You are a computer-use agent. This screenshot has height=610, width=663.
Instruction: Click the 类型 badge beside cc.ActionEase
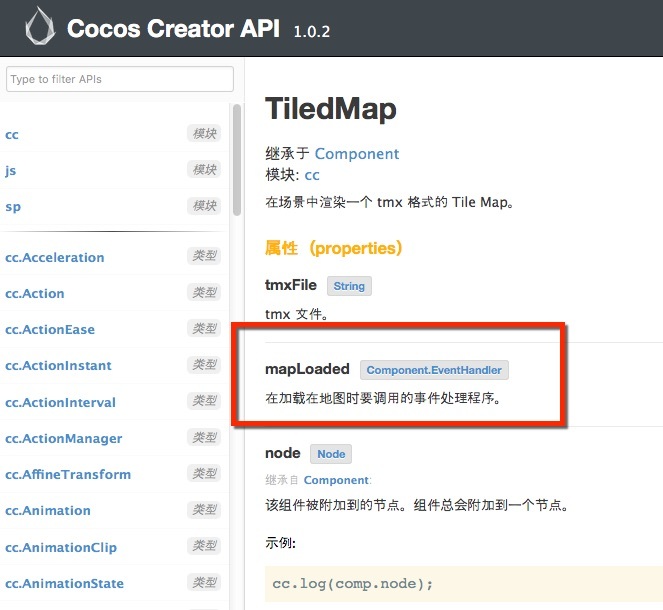click(x=204, y=328)
